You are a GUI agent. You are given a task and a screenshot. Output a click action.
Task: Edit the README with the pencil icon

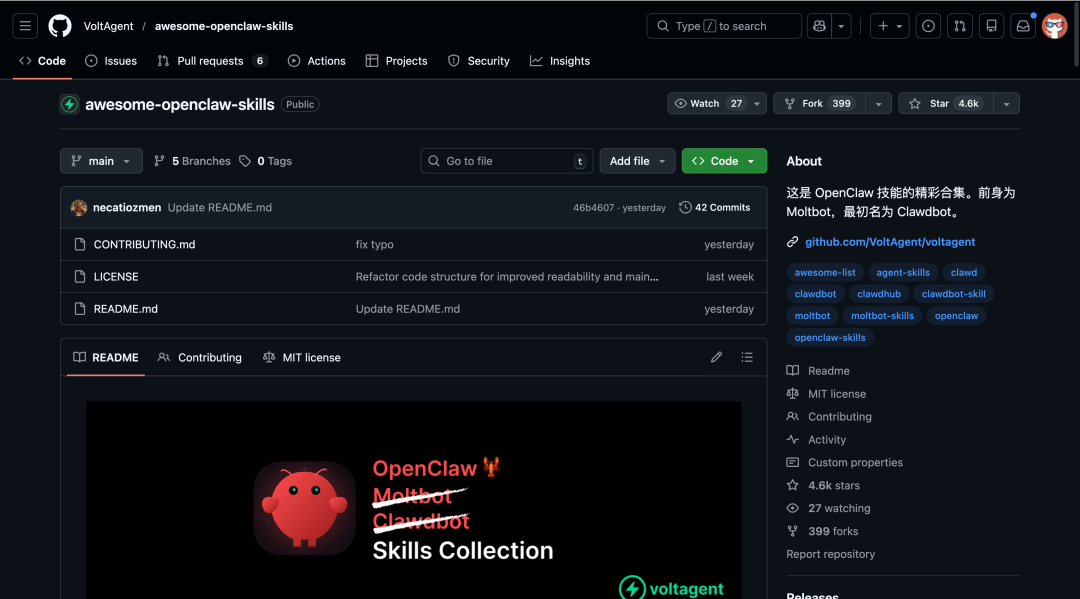[716, 357]
